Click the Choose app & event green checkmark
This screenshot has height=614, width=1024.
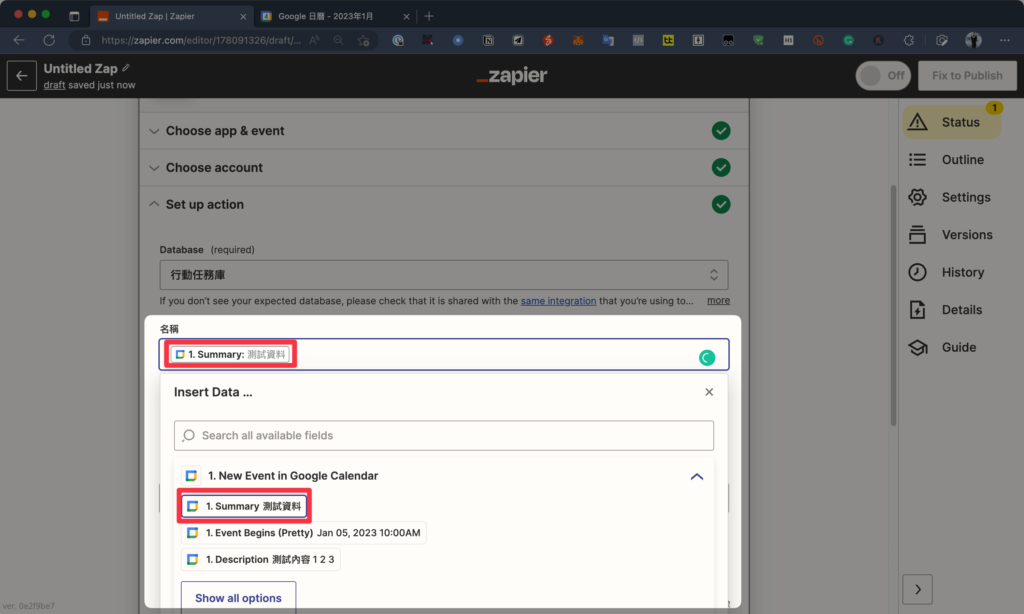tap(721, 131)
